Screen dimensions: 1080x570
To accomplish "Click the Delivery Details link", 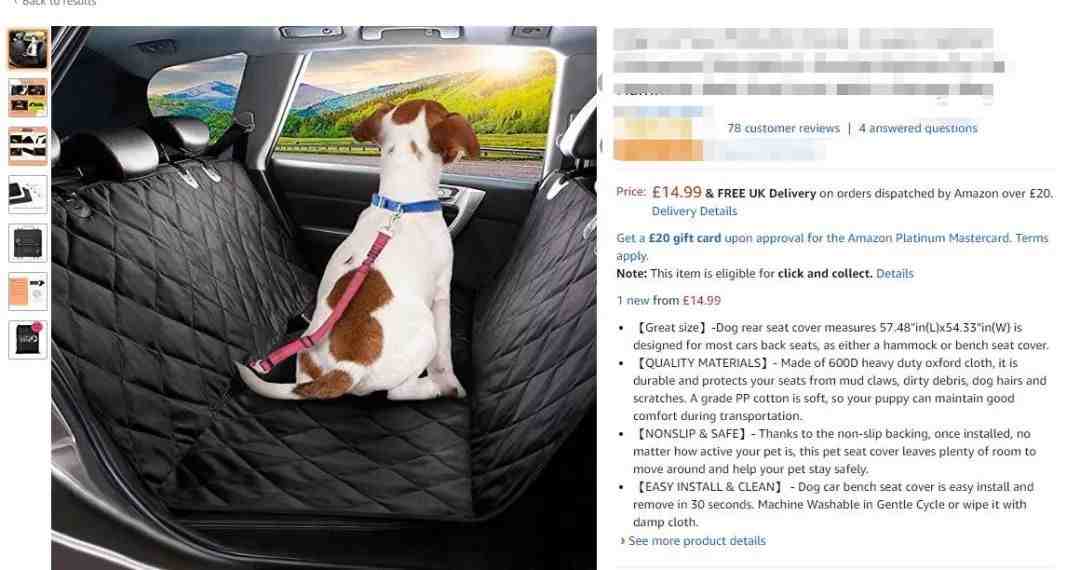I will coord(694,211).
